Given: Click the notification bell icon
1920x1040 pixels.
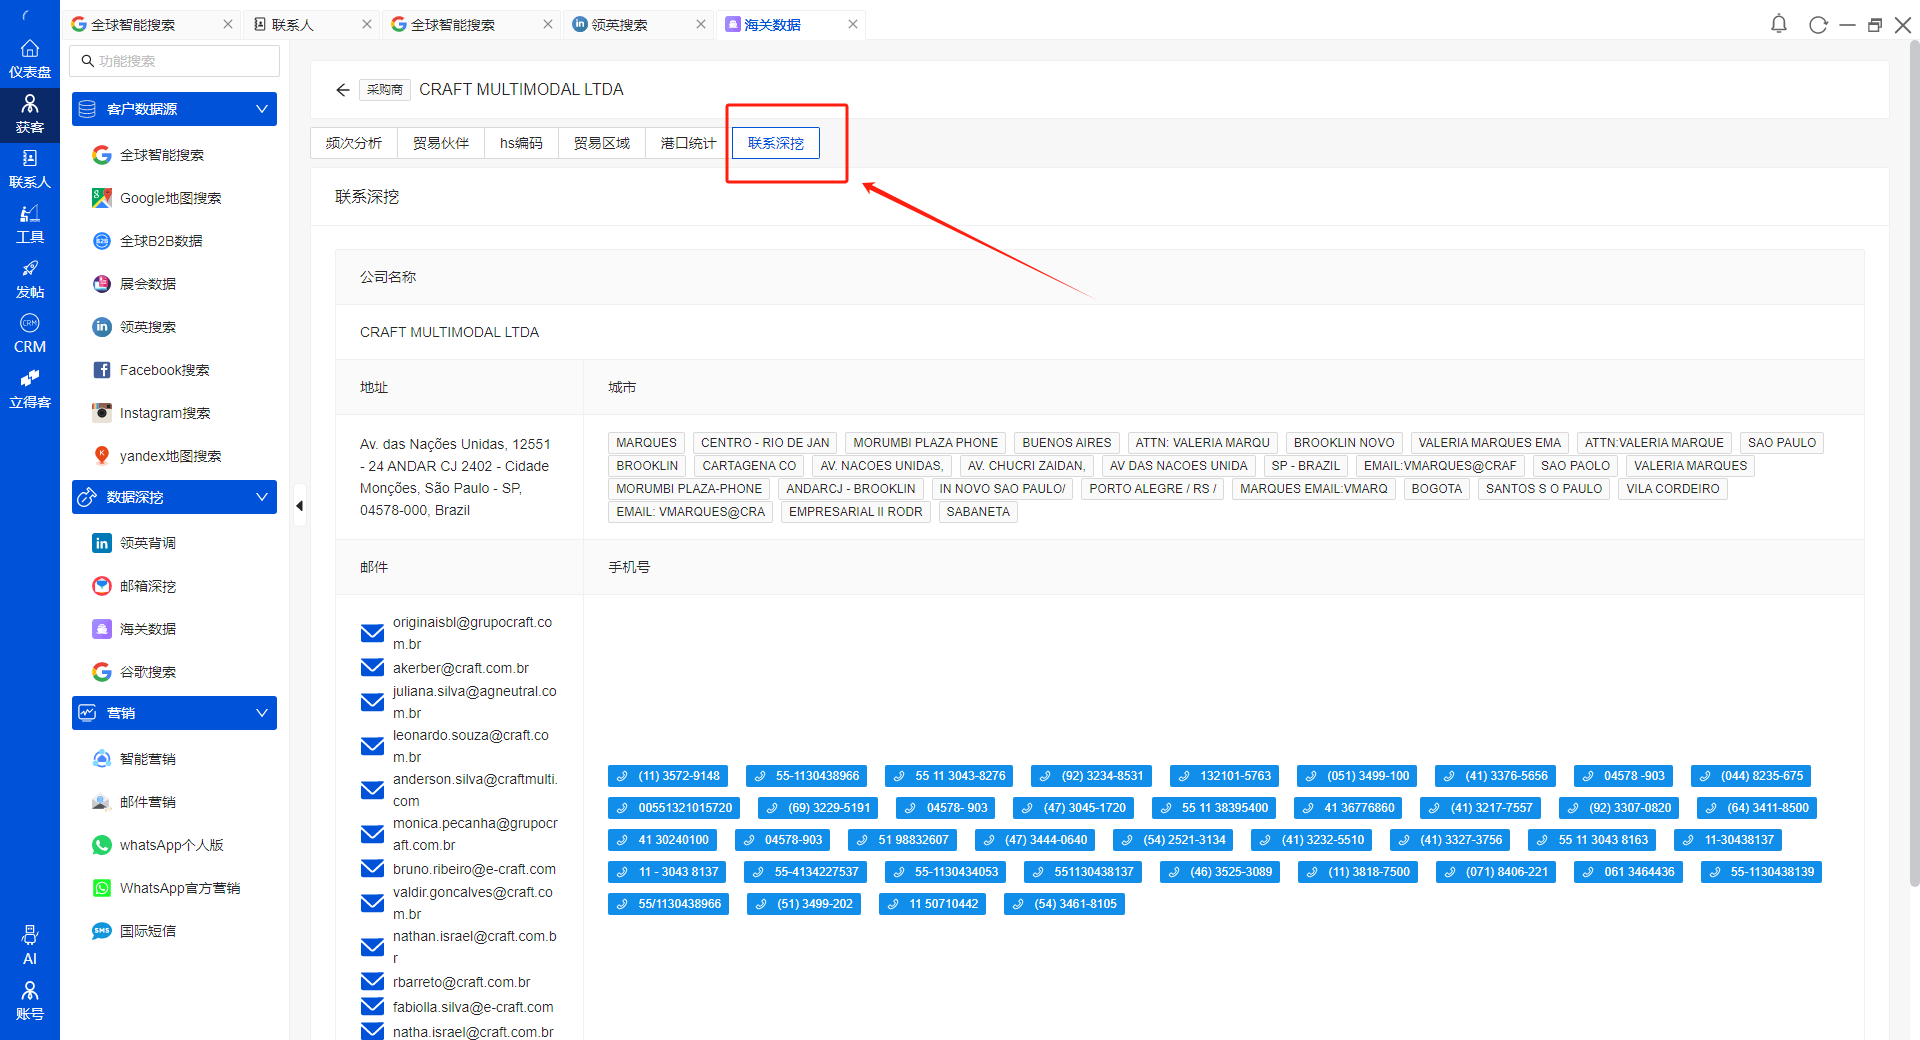Looking at the screenshot, I should point(1778,24).
